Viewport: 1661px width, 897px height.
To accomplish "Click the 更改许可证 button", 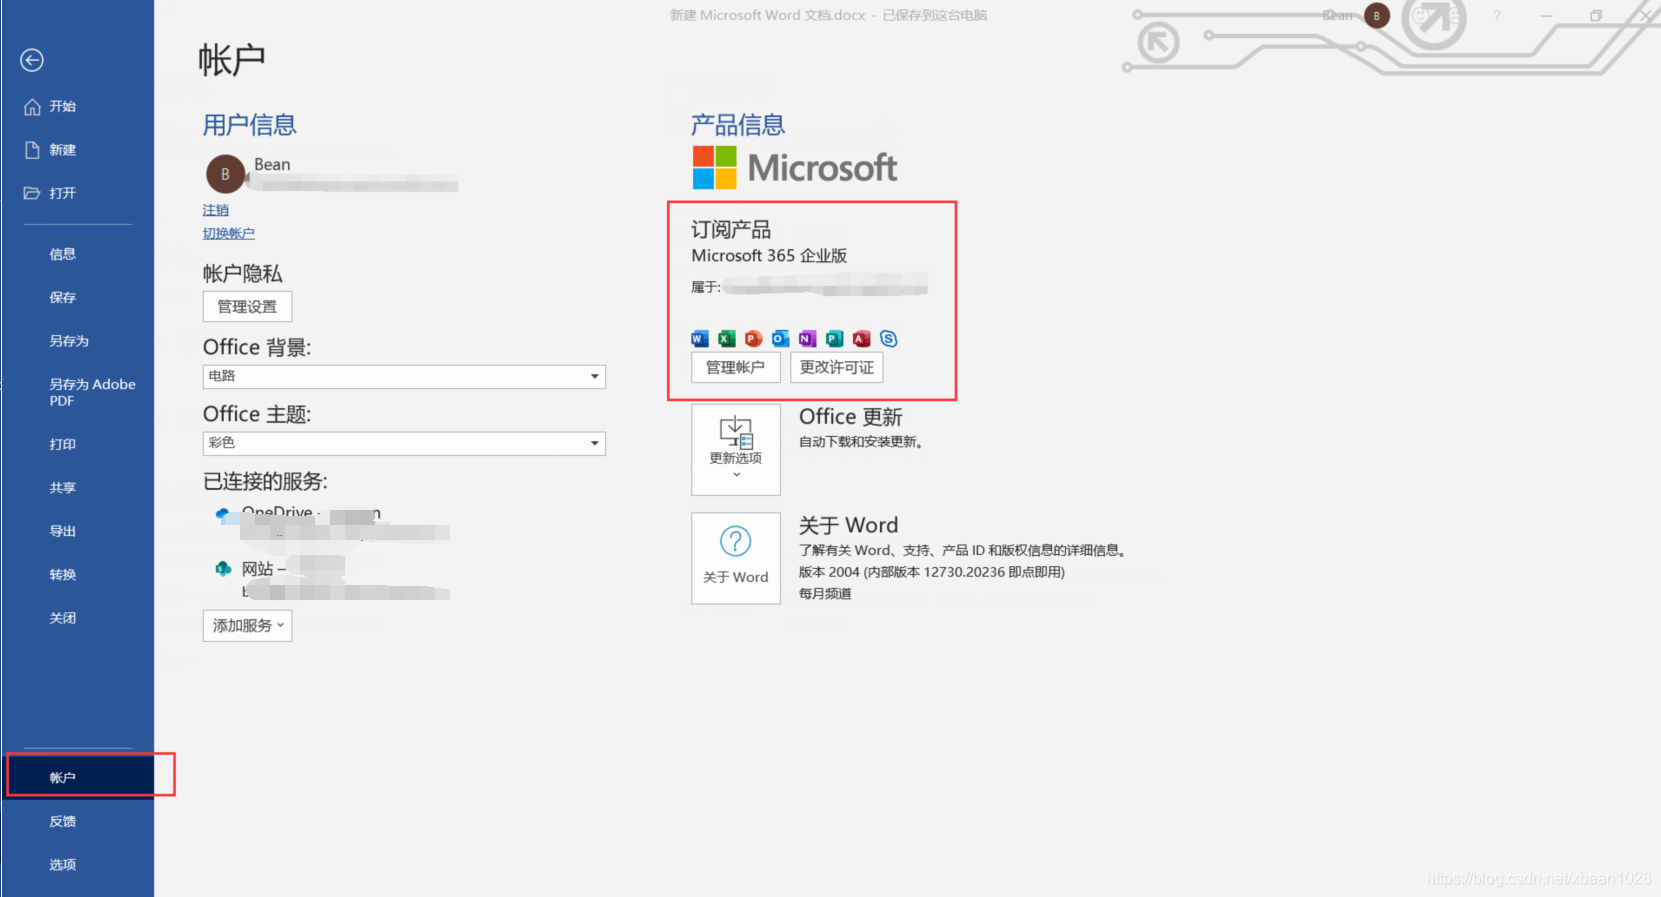I will pyautogui.click(x=837, y=368).
